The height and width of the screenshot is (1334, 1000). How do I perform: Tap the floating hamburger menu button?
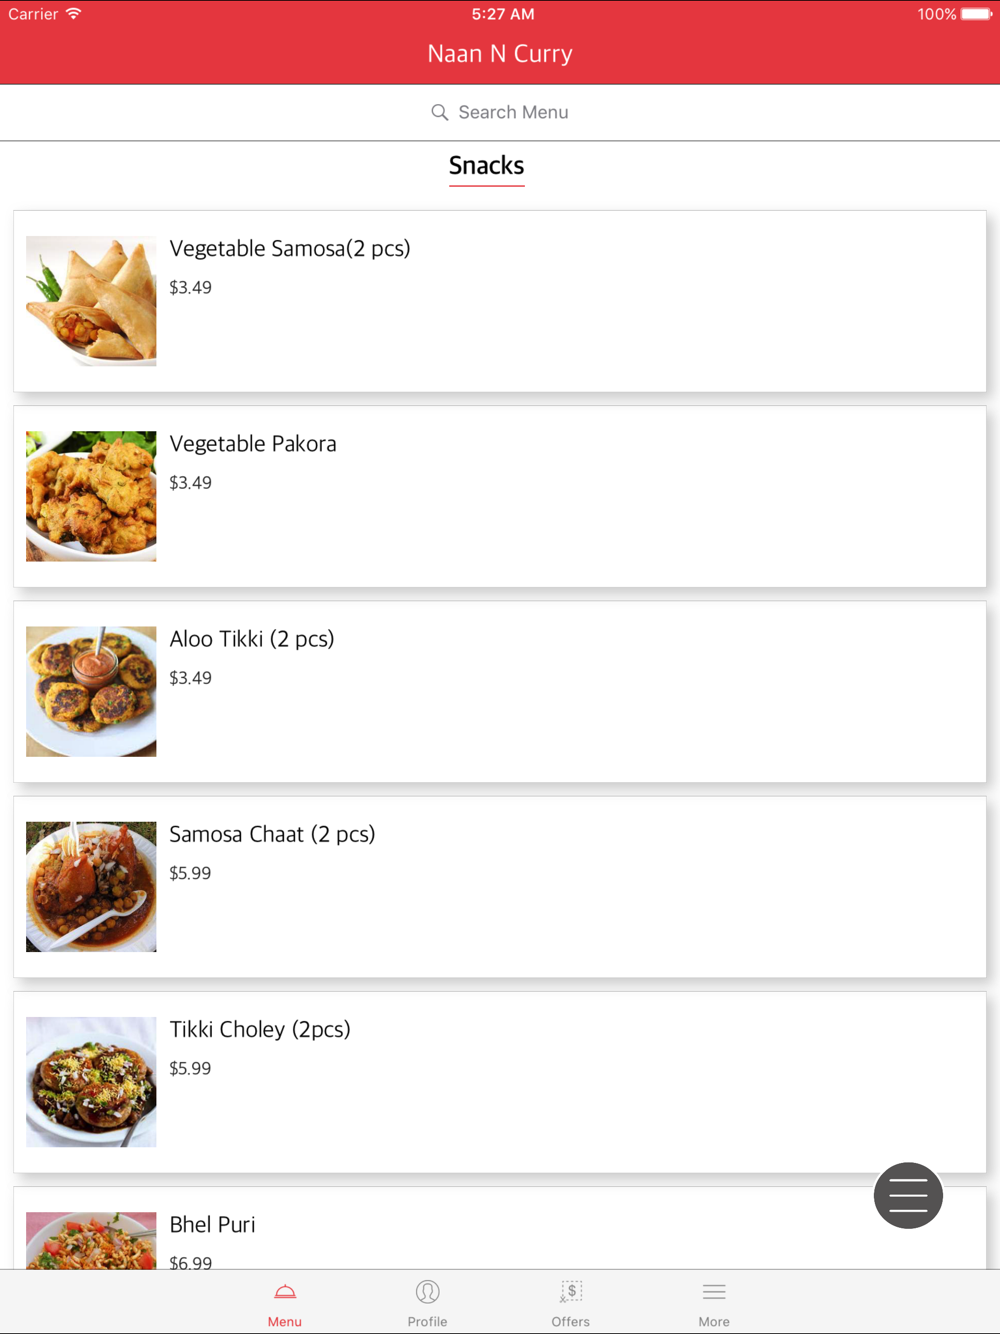pos(908,1195)
